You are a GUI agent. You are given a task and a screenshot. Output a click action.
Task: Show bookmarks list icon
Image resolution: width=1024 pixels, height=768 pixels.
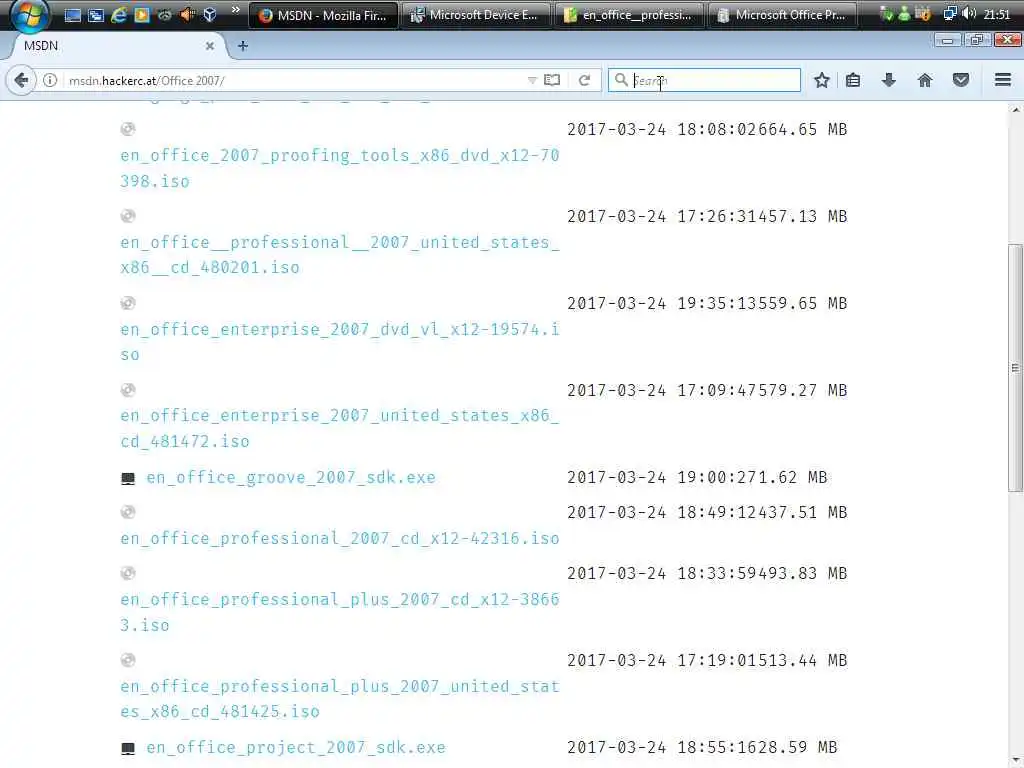point(853,80)
